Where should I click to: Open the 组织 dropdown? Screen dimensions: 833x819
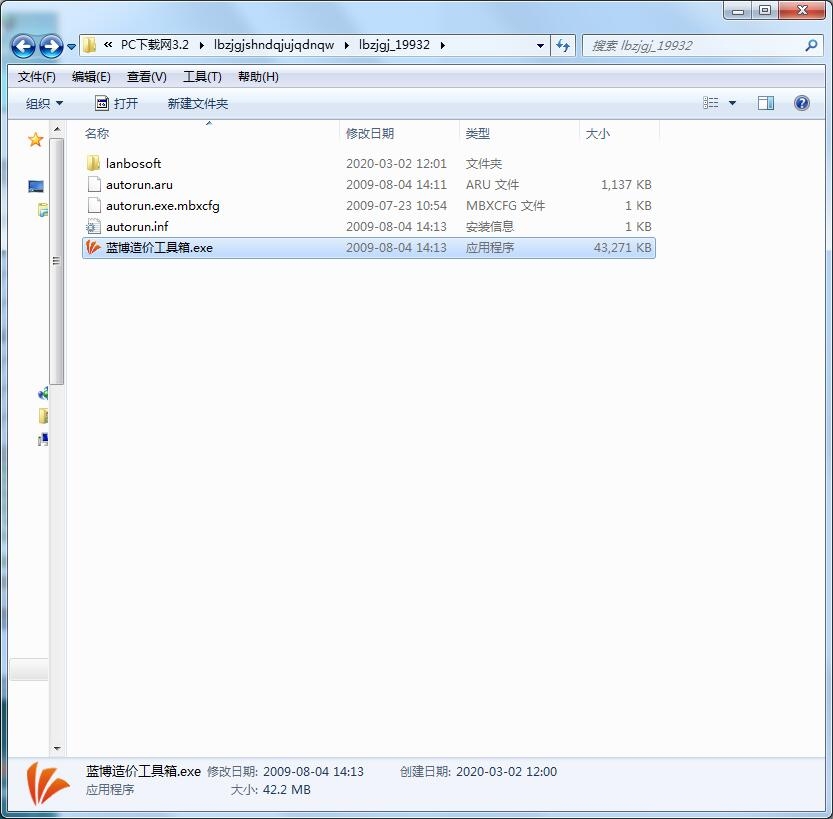click(44, 104)
